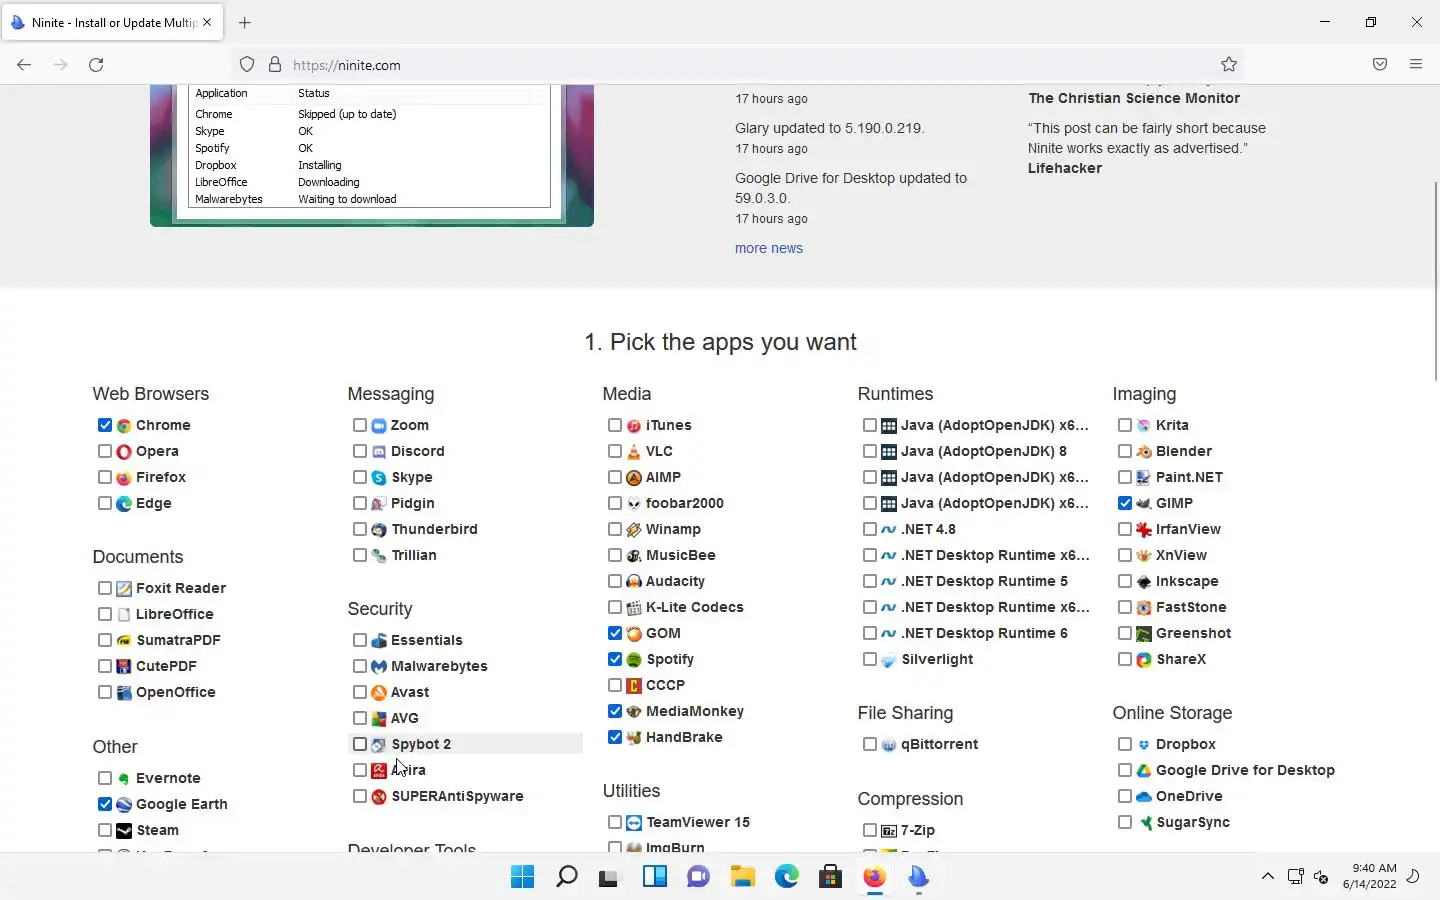This screenshot has height=900, width=1440.
Task: Click the Paint.NET label
Action: (x=1189, y=477)
